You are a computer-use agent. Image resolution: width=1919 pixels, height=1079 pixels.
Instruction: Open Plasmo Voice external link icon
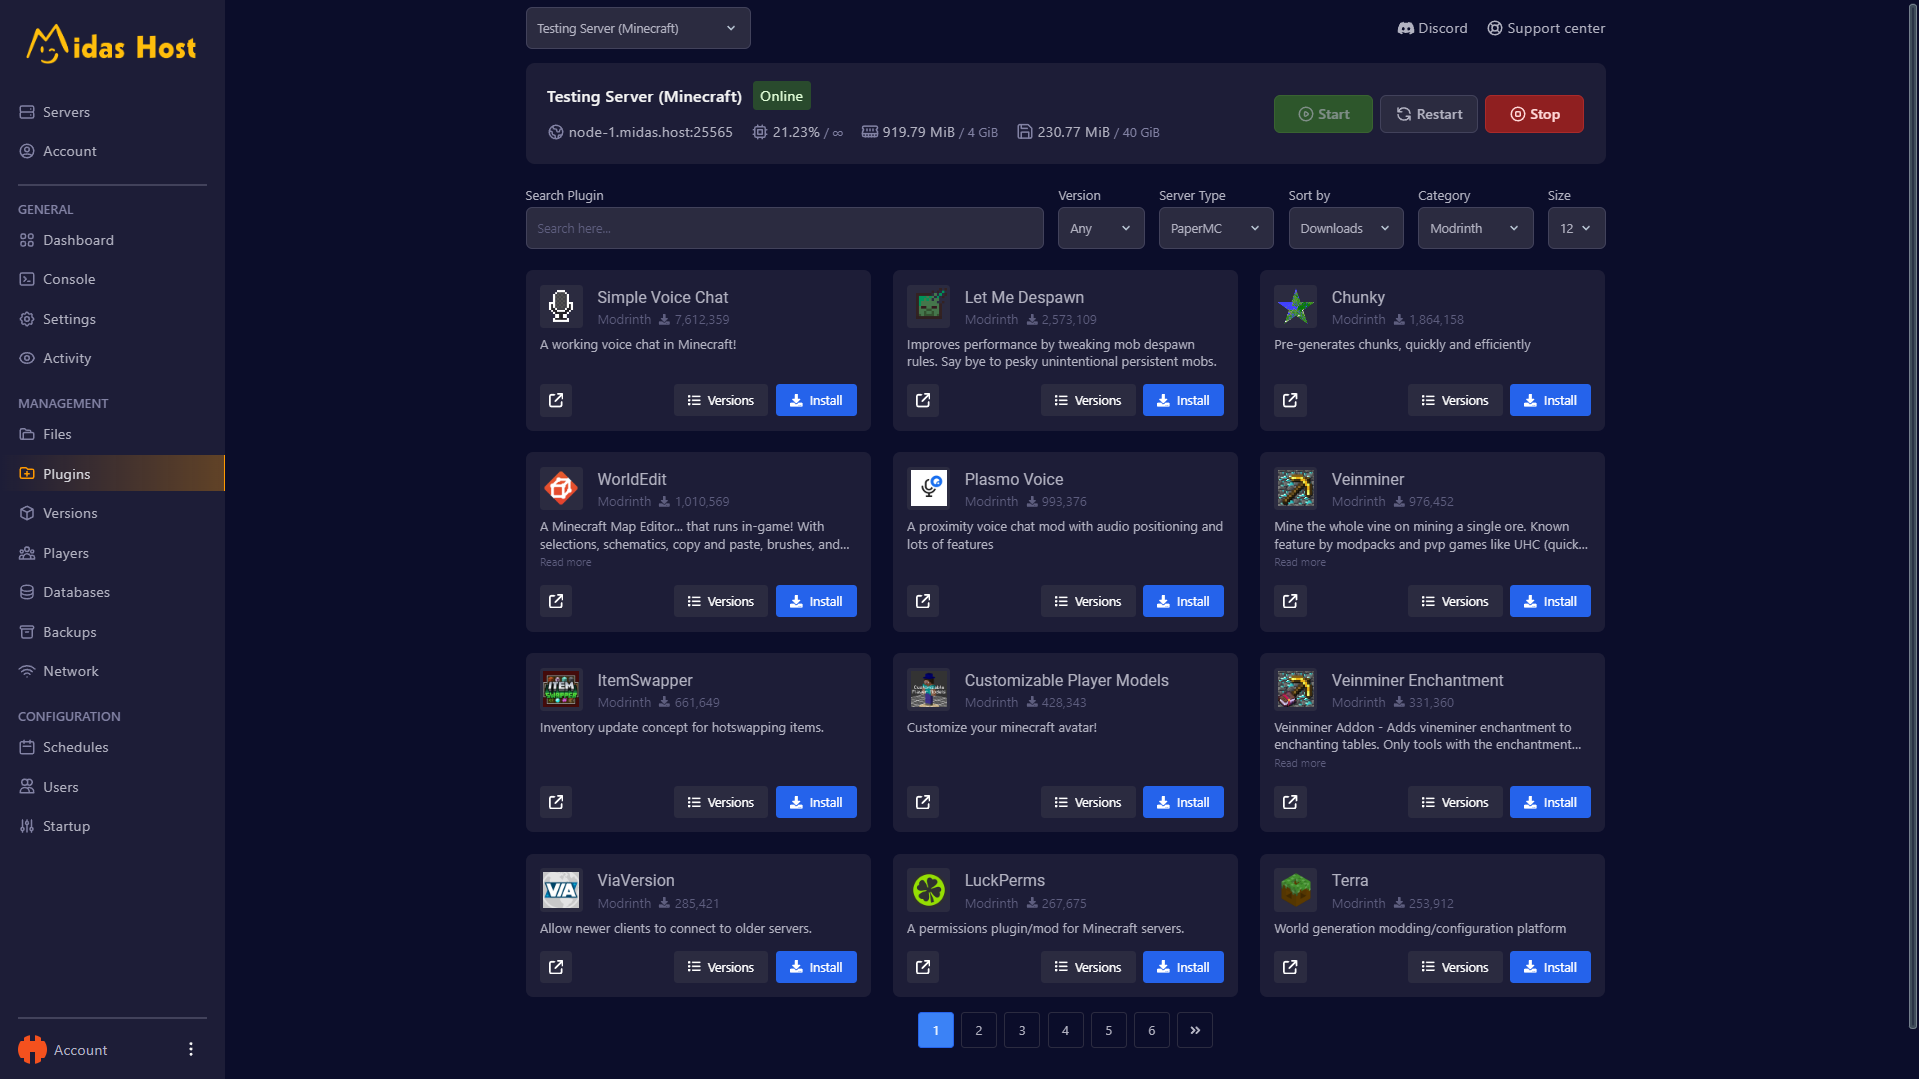[923, 601]
